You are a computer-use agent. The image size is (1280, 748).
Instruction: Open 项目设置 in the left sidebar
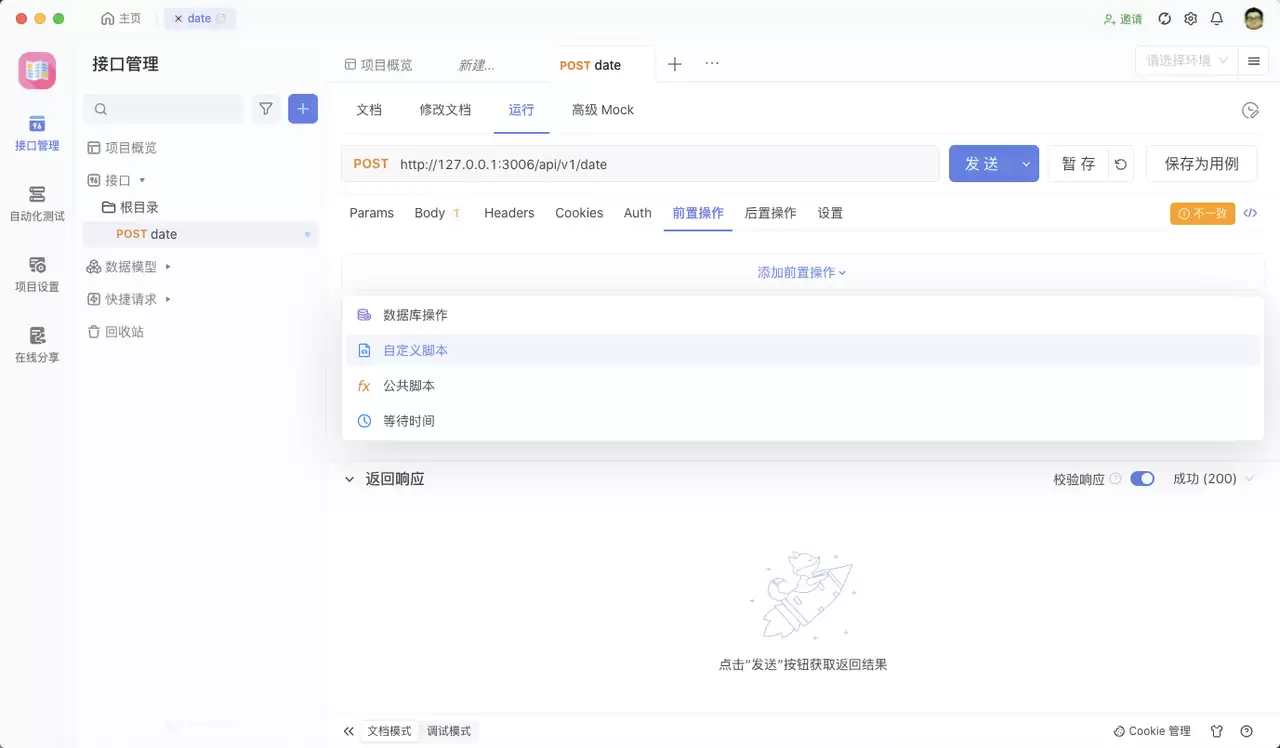click(x=37, y=274)
